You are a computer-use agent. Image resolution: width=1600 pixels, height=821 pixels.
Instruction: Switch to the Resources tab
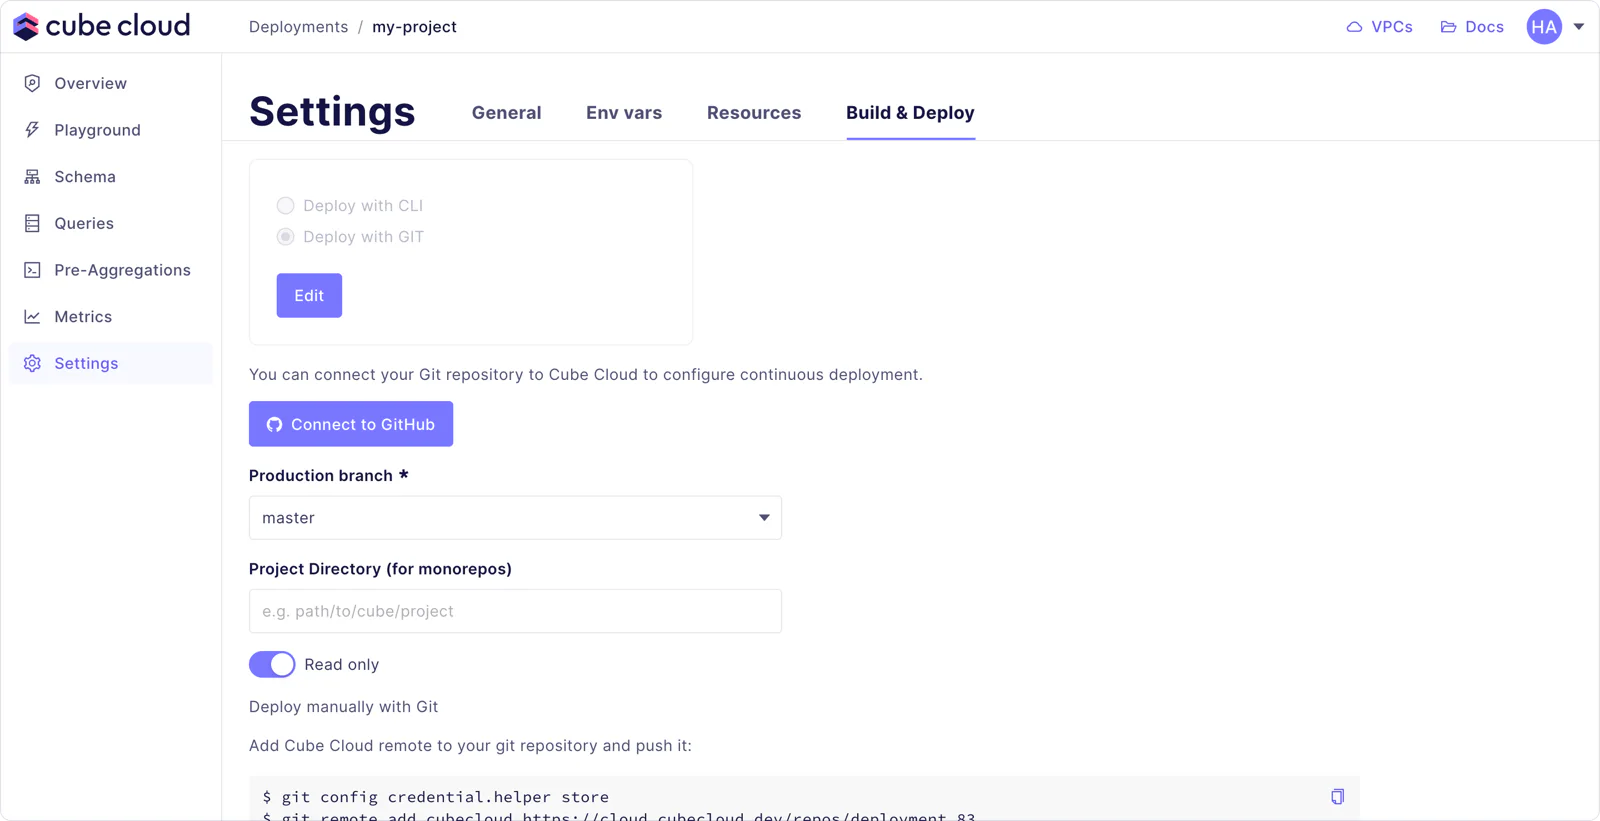754,113
